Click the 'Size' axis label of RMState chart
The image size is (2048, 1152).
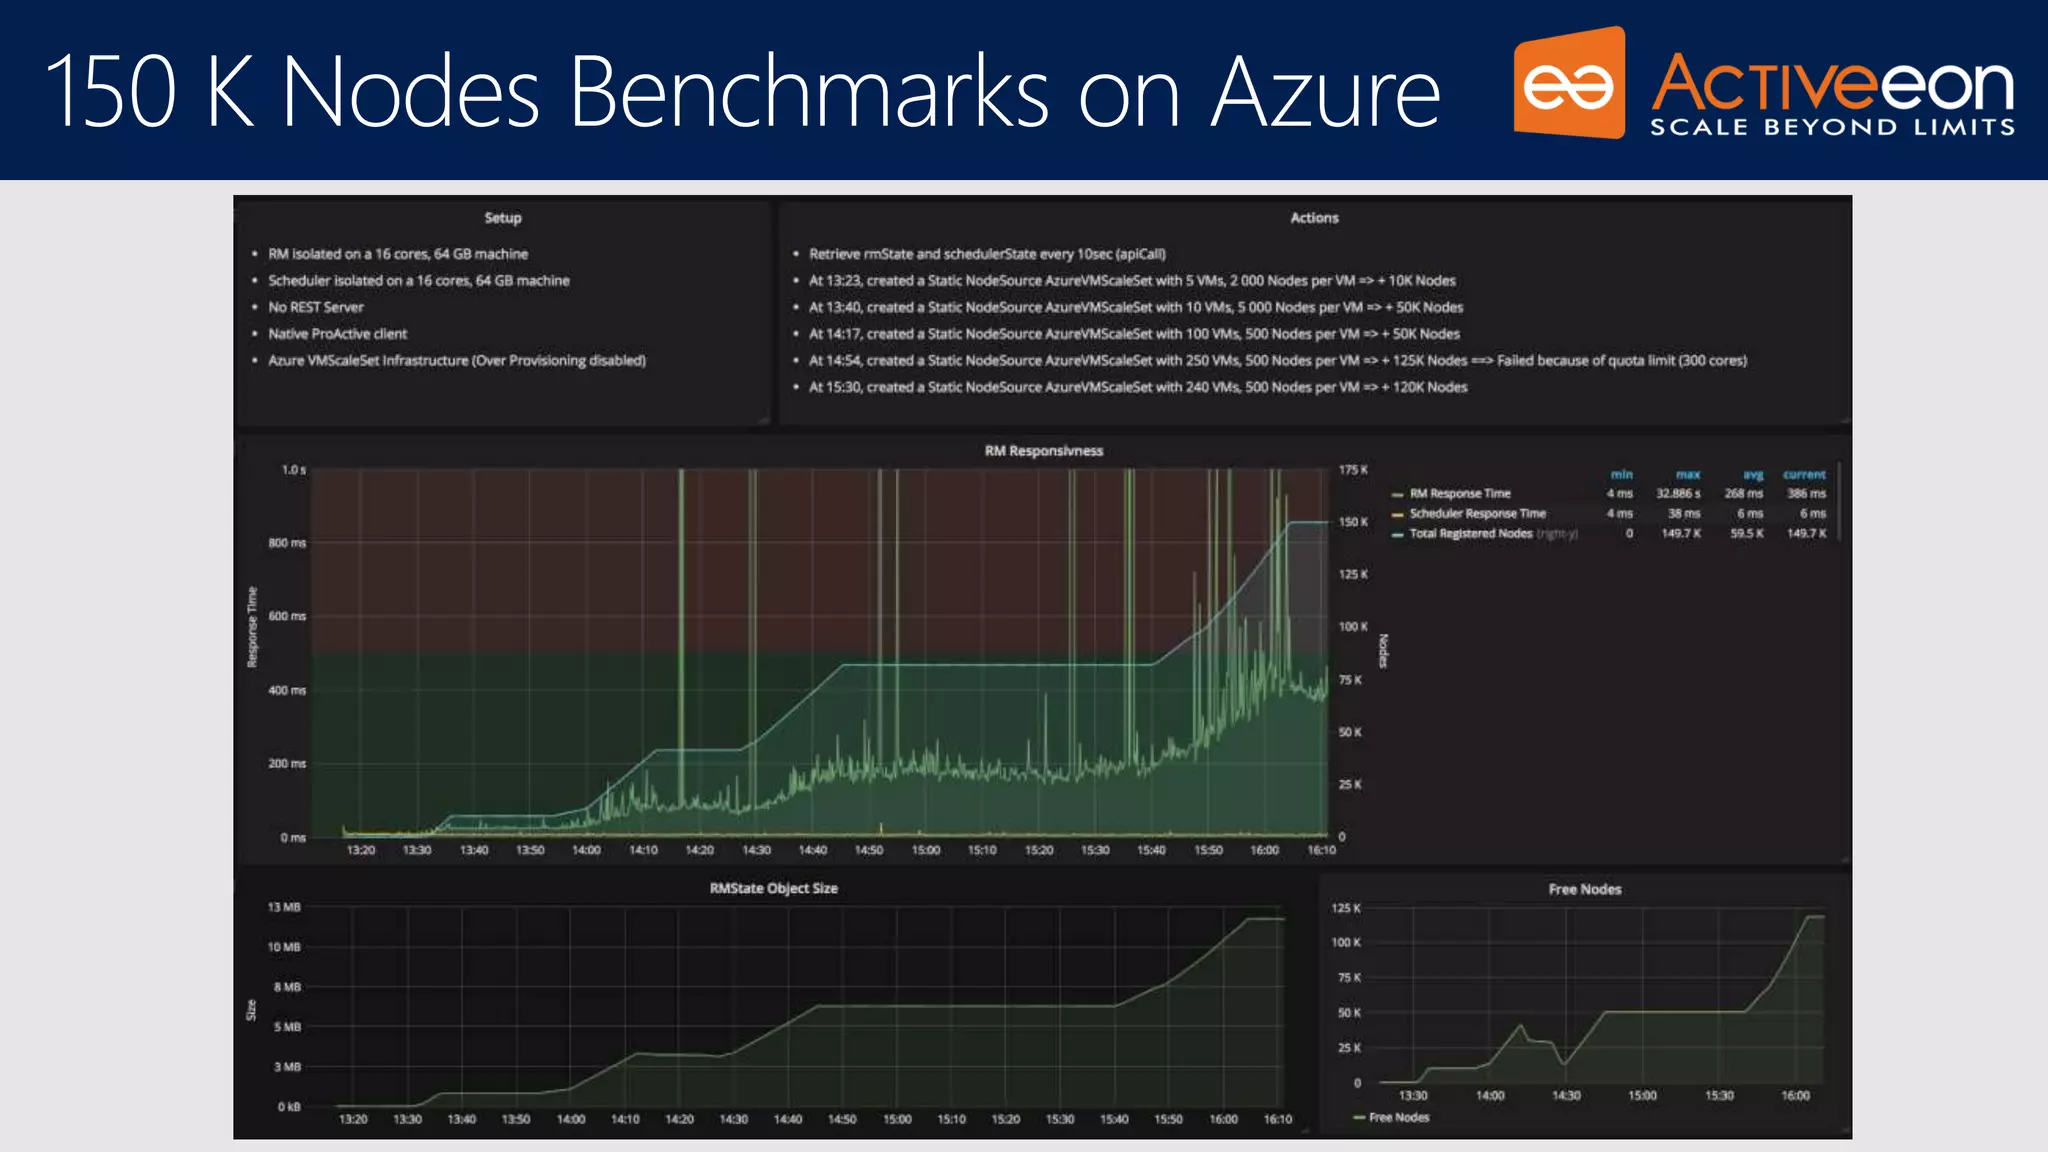pyautogui.click(x=252, y=1011)
